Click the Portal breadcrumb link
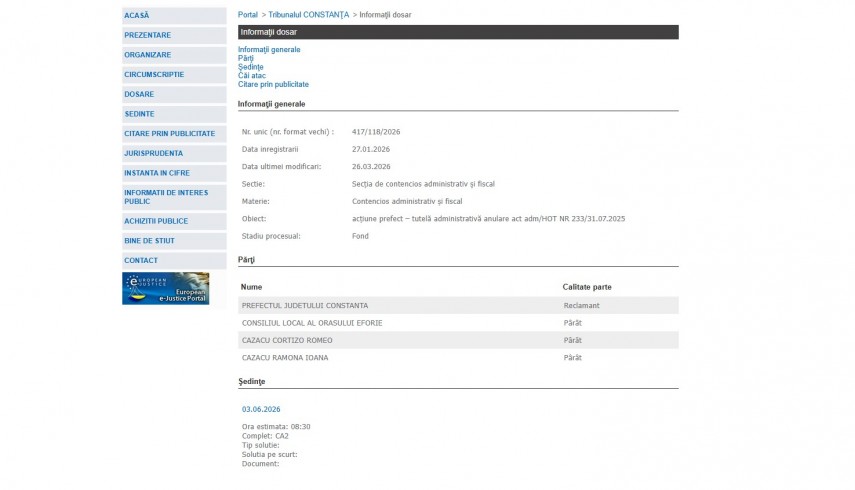Image resolution: width=855 pixels, height=490 pixels. [x=247, y=15]
